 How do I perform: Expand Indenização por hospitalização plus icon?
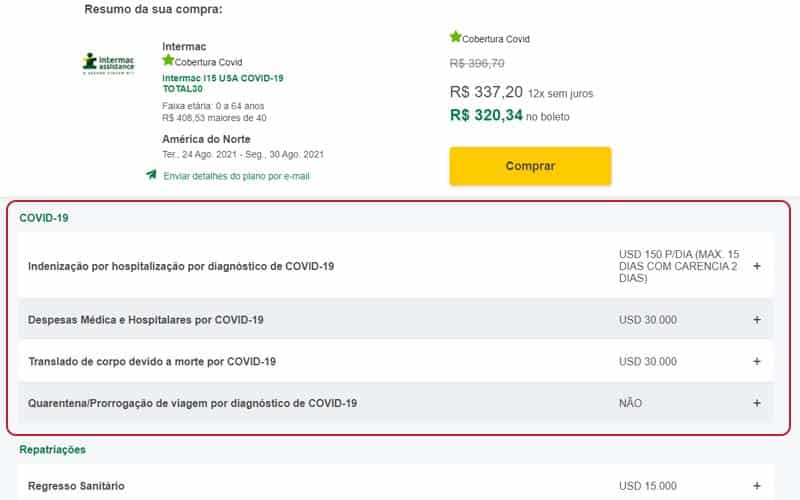(757, 266)
